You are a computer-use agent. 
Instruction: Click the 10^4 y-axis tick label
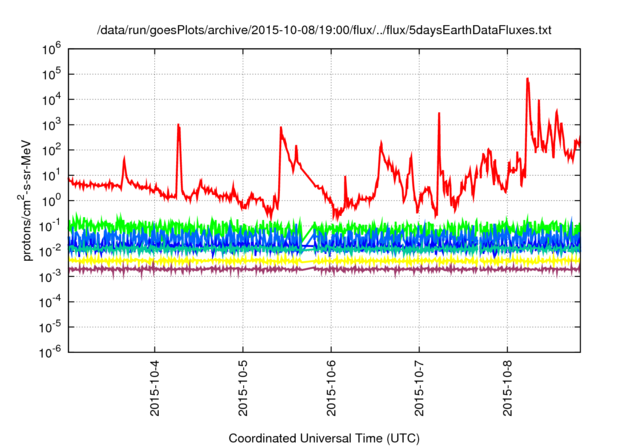51,100
